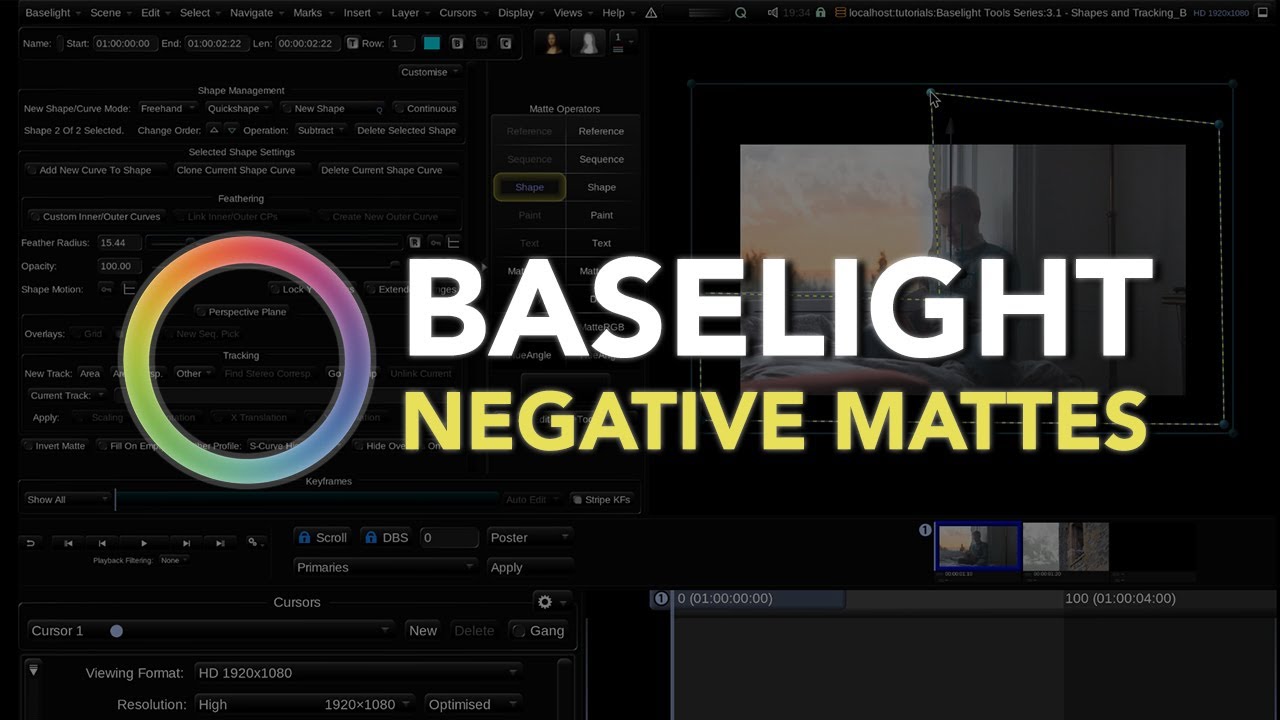
Task: Open the Viewing Format HD 1920x1080 dropdown
Action: (359, 673)
